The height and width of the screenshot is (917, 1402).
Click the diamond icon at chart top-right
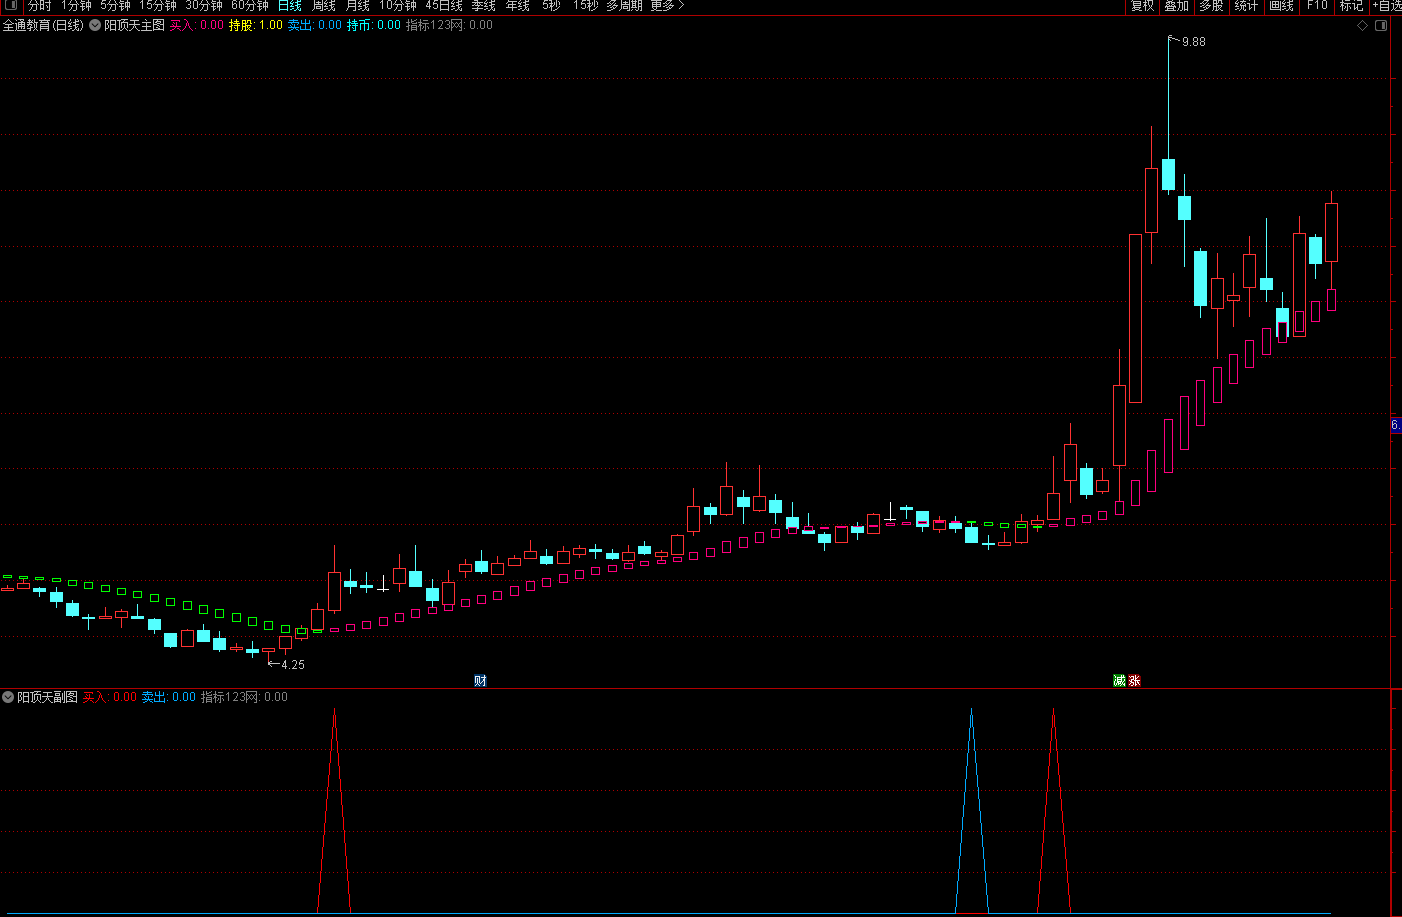pos(1362,25)
